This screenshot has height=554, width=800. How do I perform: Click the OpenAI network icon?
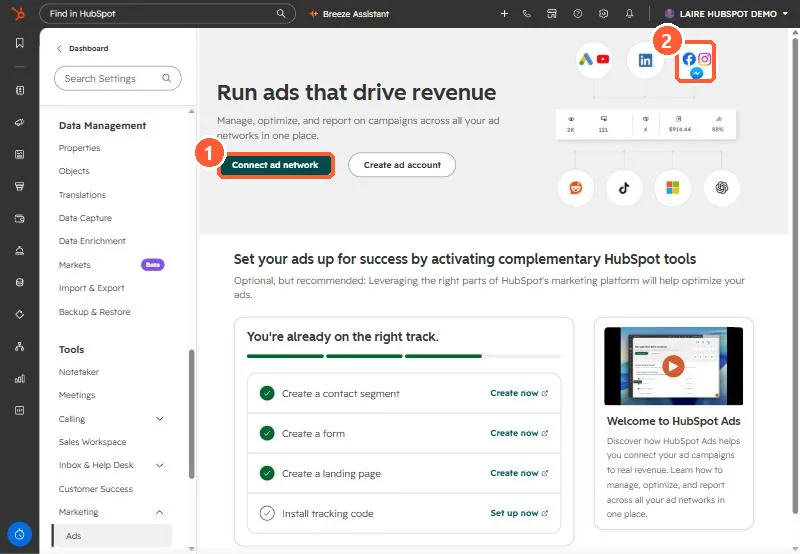coord(721,188)
